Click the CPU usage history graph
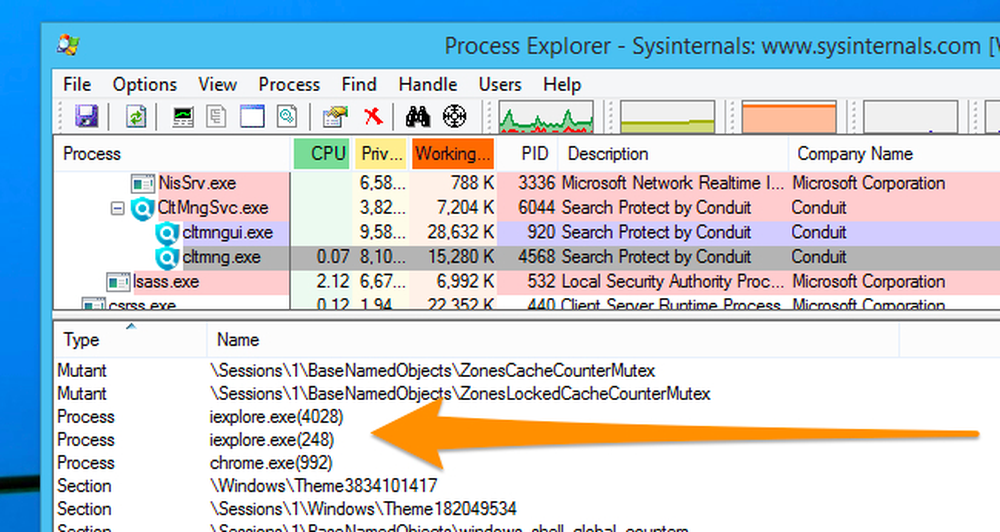Screen dimensions: 1000x532 click(x=546, y=117)
